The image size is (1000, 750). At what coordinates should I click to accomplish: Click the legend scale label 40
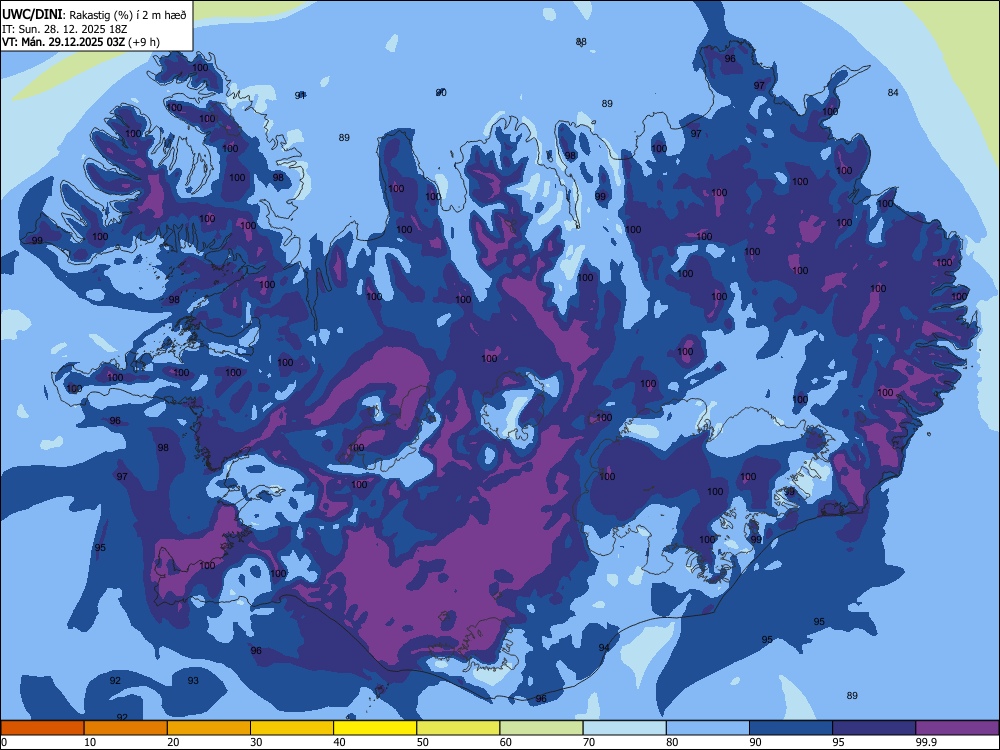pos(340,742)
